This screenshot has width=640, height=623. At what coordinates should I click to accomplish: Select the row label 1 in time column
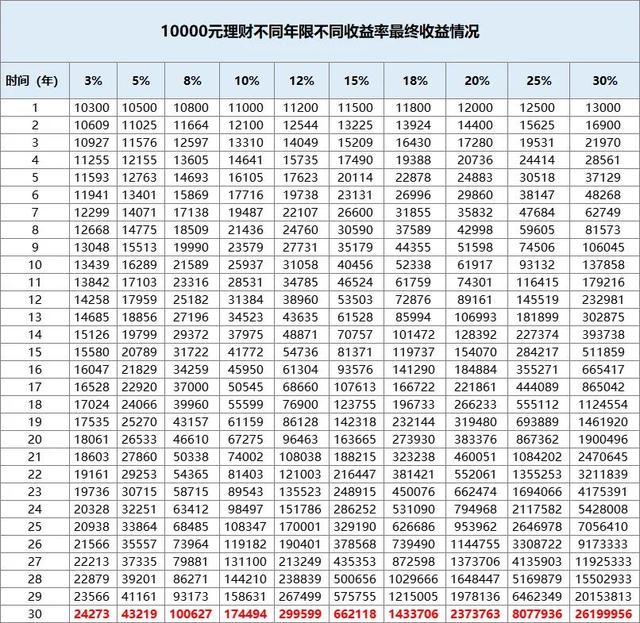click(x=35, y=108)
